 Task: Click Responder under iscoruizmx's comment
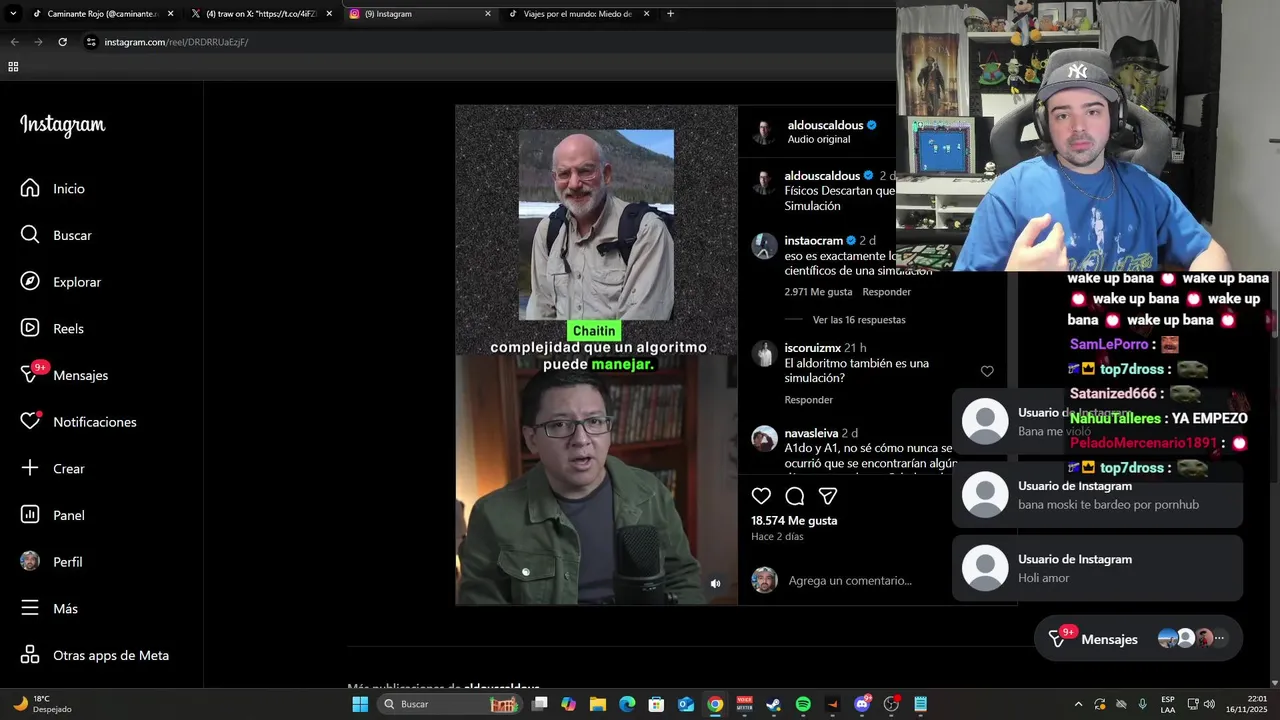click(x=808, y=400)
